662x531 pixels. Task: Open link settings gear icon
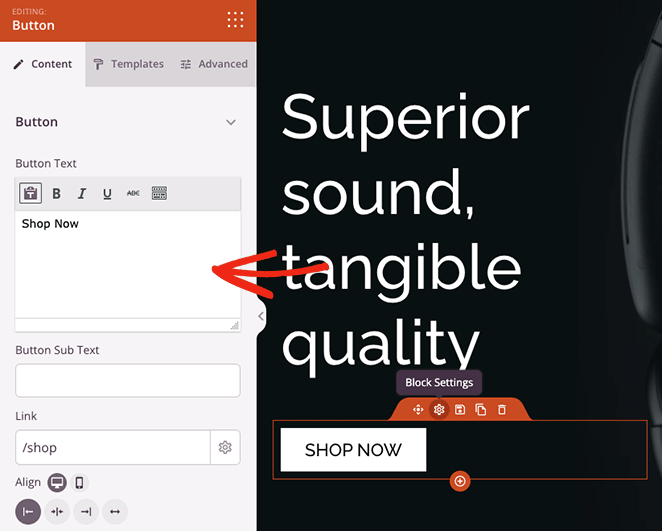[x=225, y=447]
